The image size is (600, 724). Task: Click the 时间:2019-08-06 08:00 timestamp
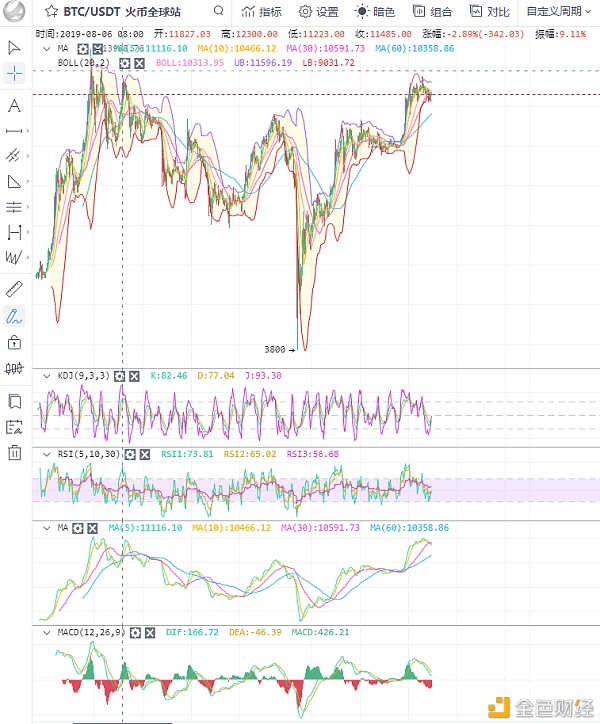(x=90, y=34)
